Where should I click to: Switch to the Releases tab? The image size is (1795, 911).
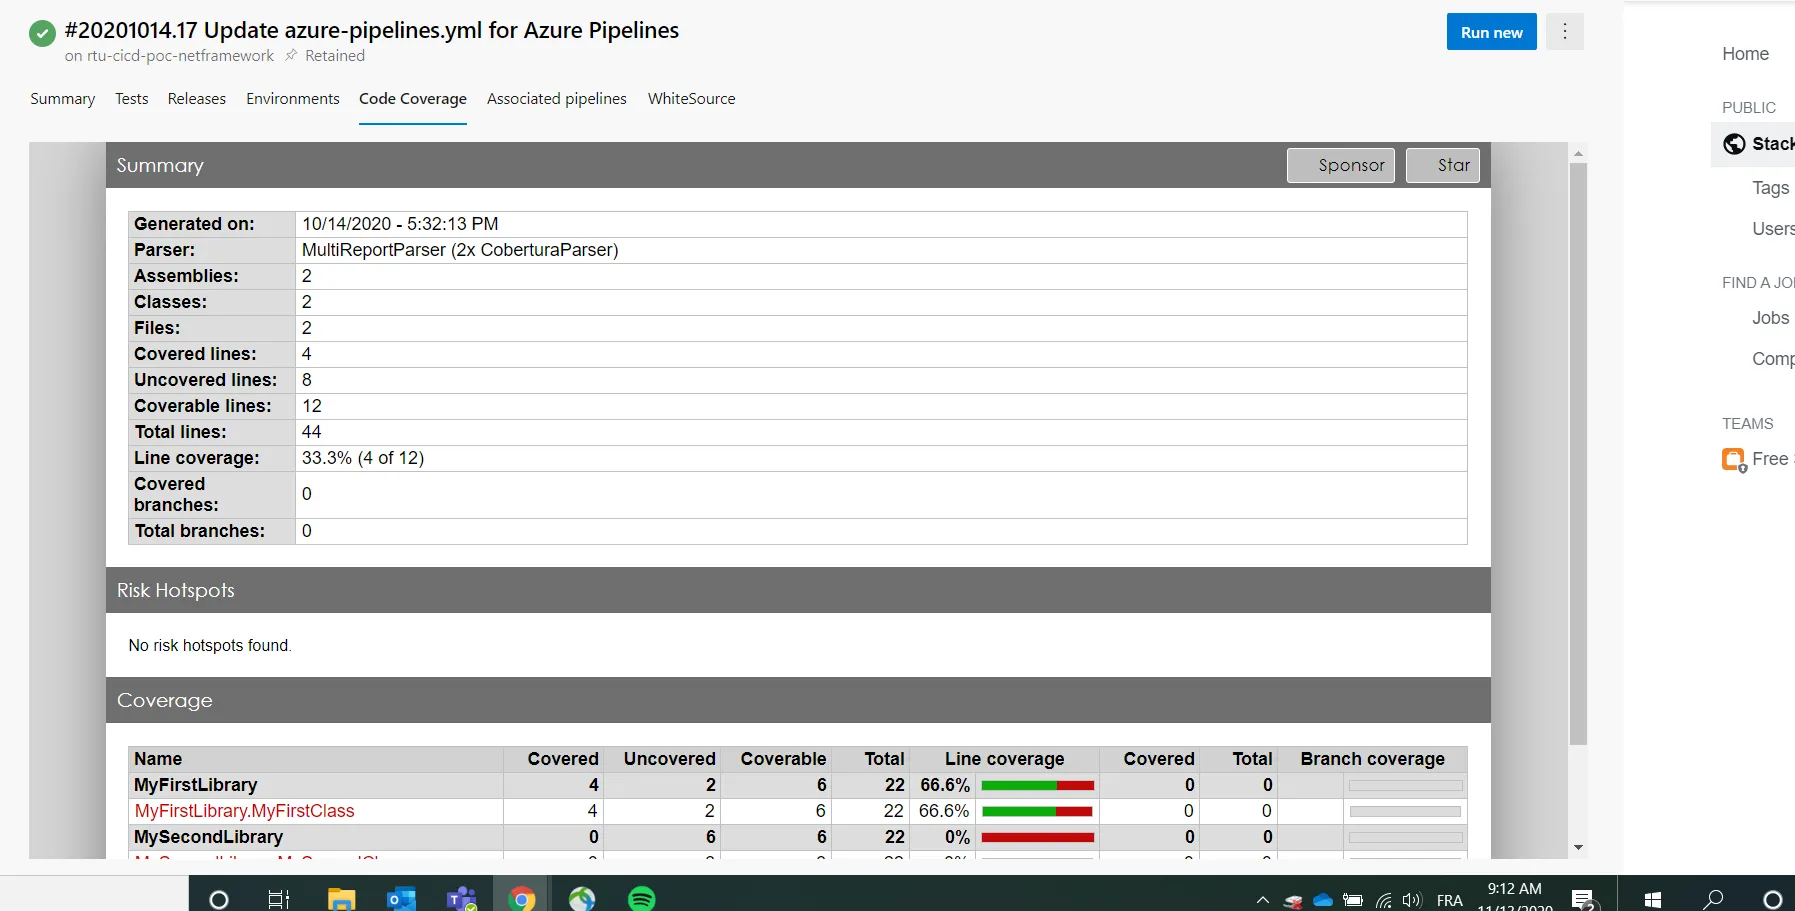coord(197,99)
